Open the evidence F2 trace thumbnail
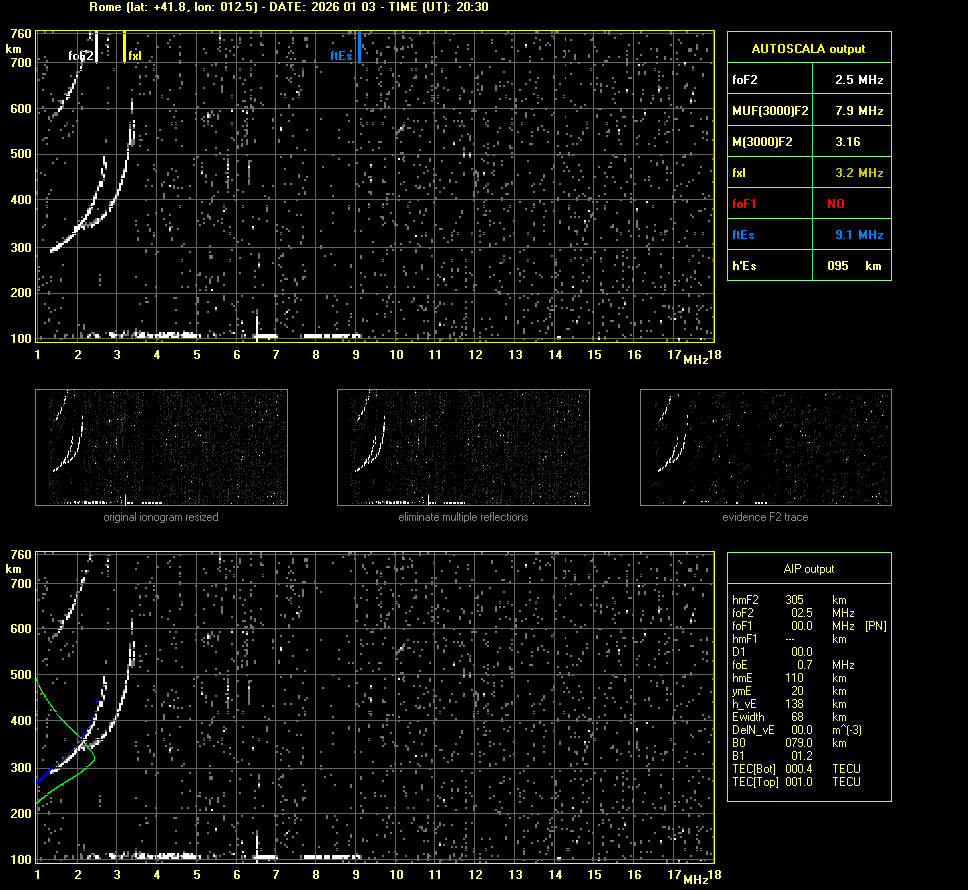The image size is (968, 890). click(765, 447)
